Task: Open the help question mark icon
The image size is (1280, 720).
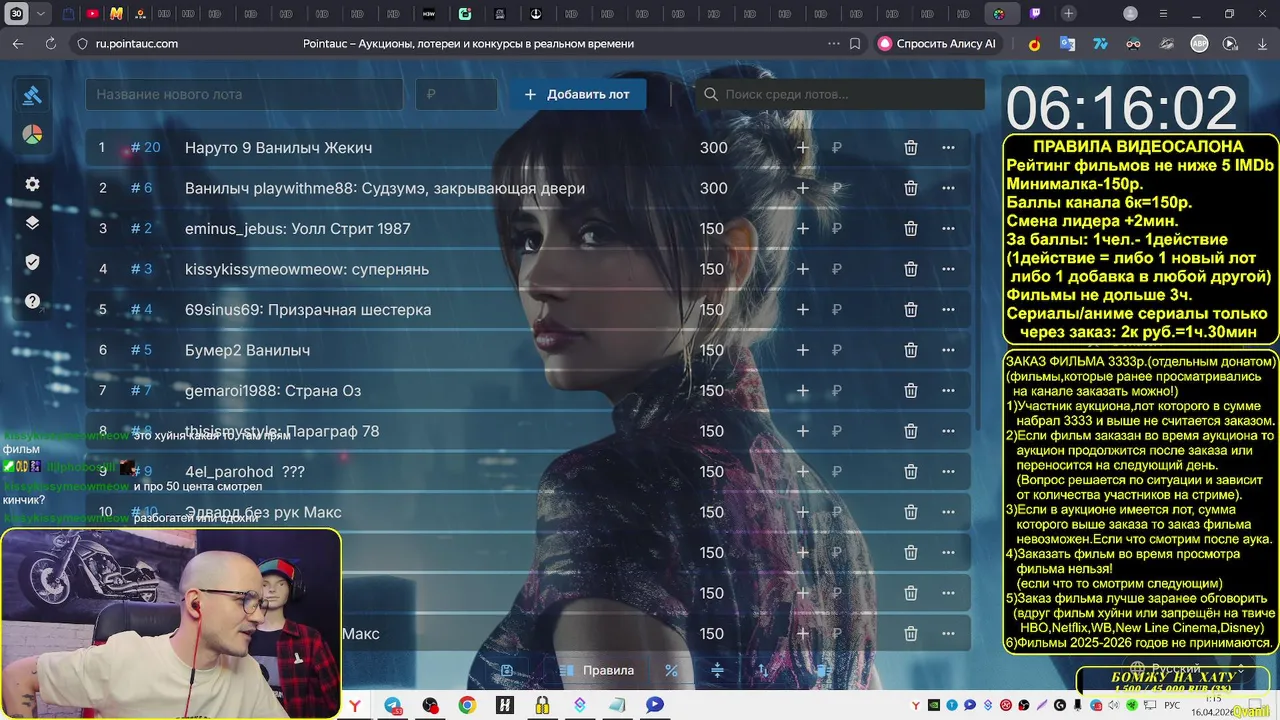Action: [32, 301]
